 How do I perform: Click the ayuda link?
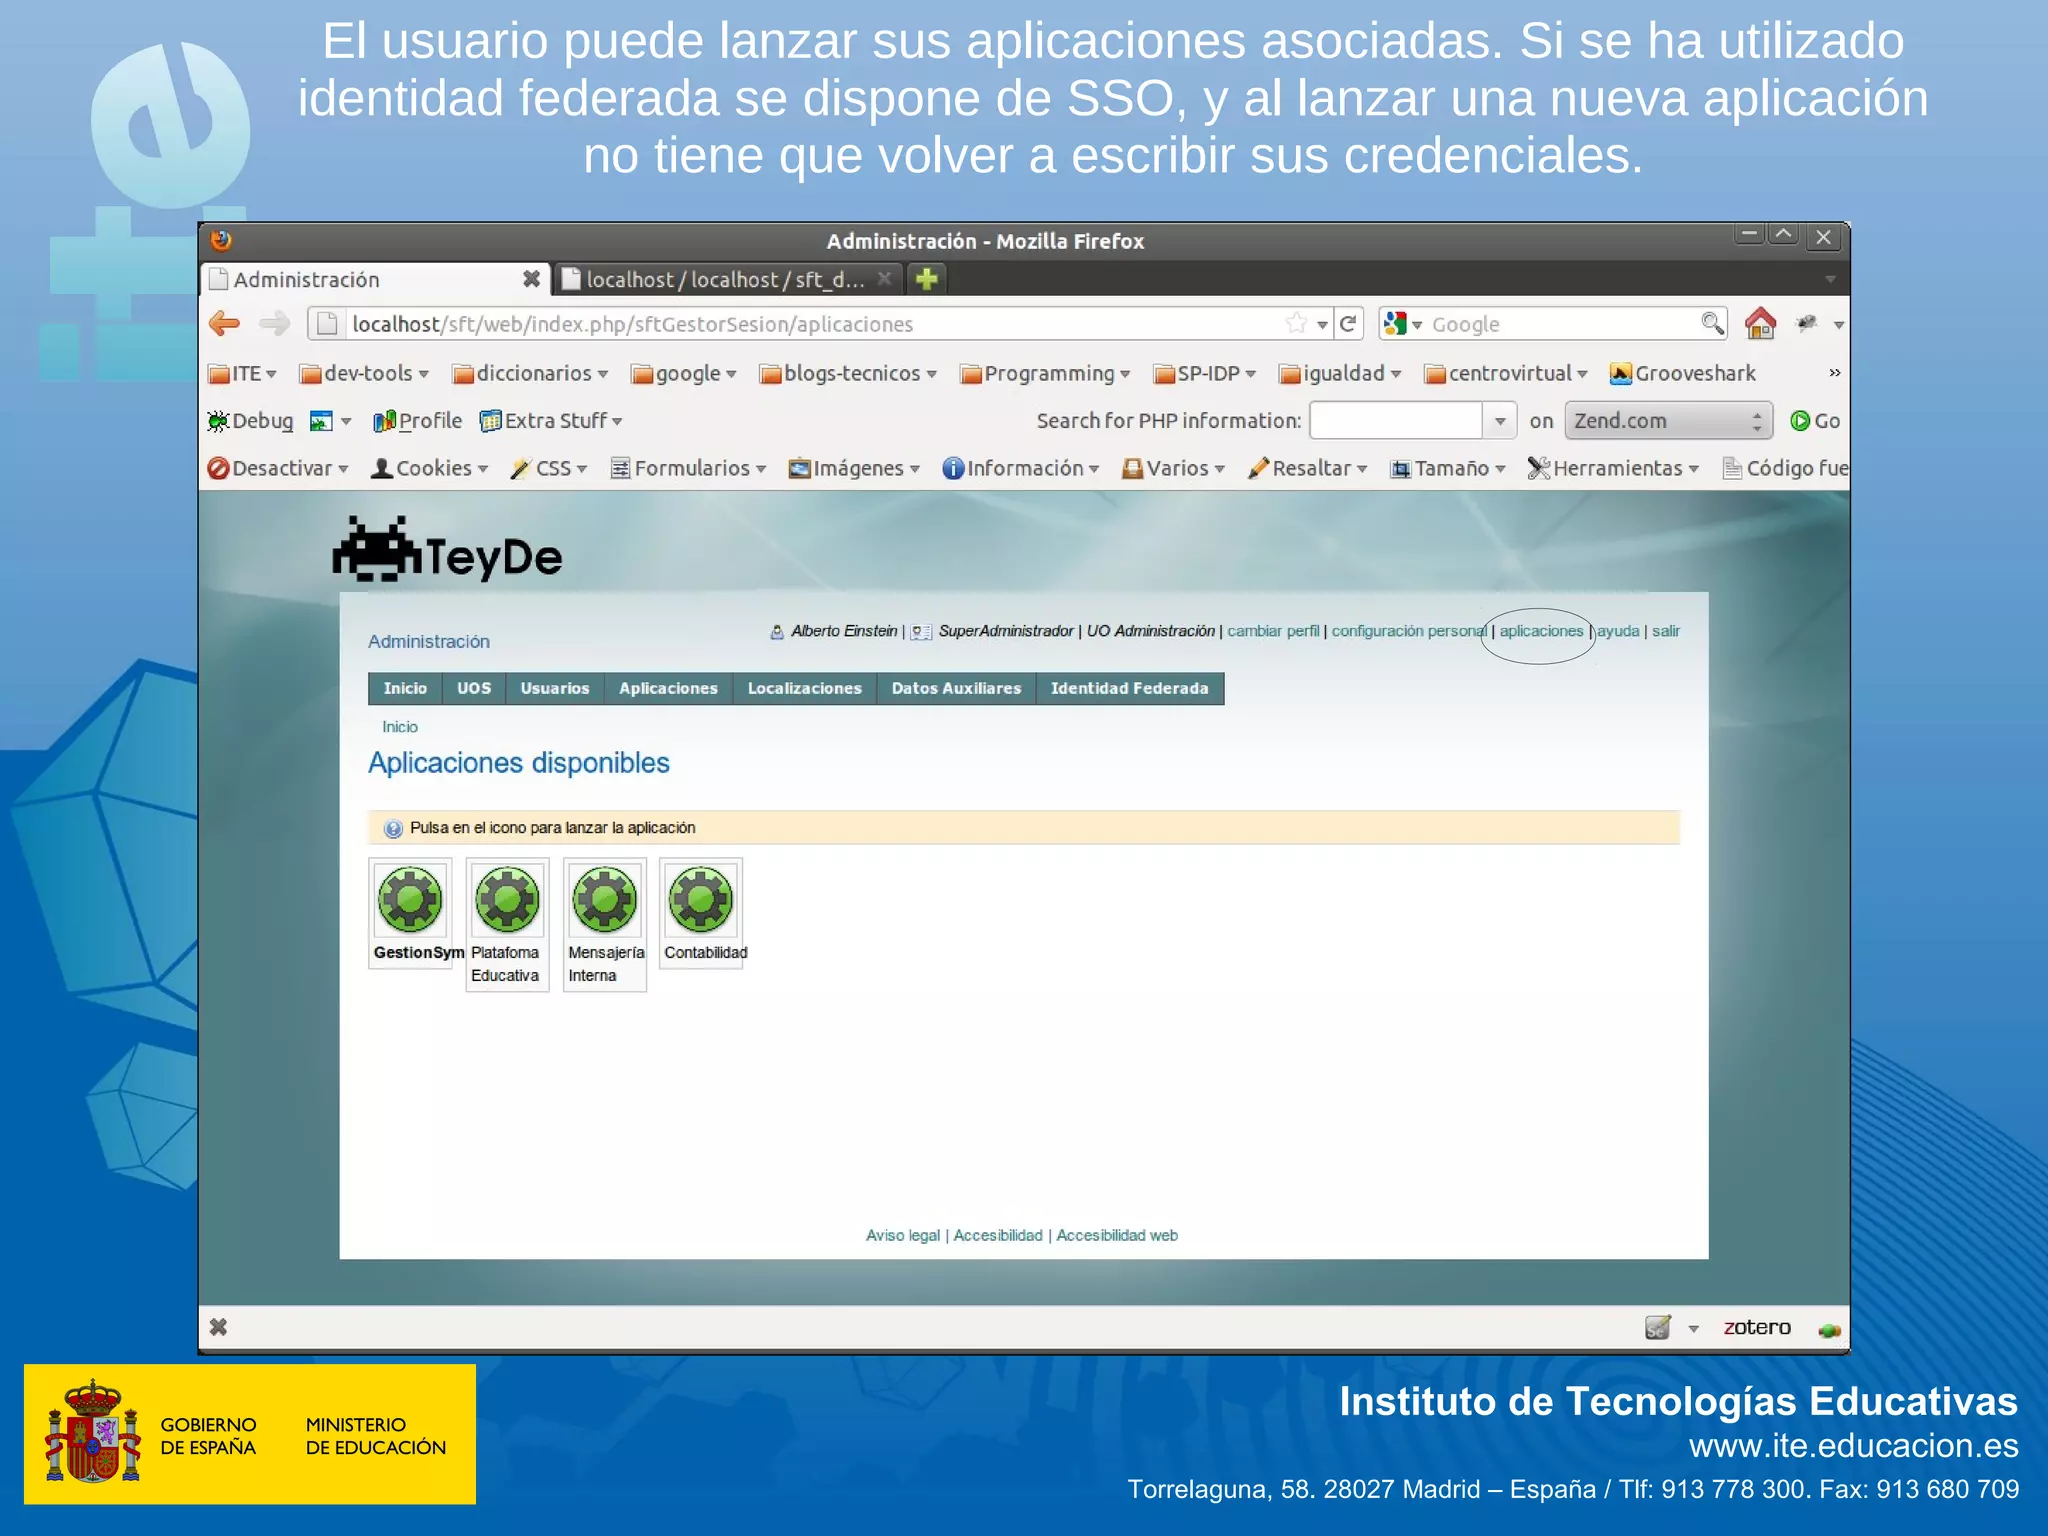click(x=1618, y=631)
